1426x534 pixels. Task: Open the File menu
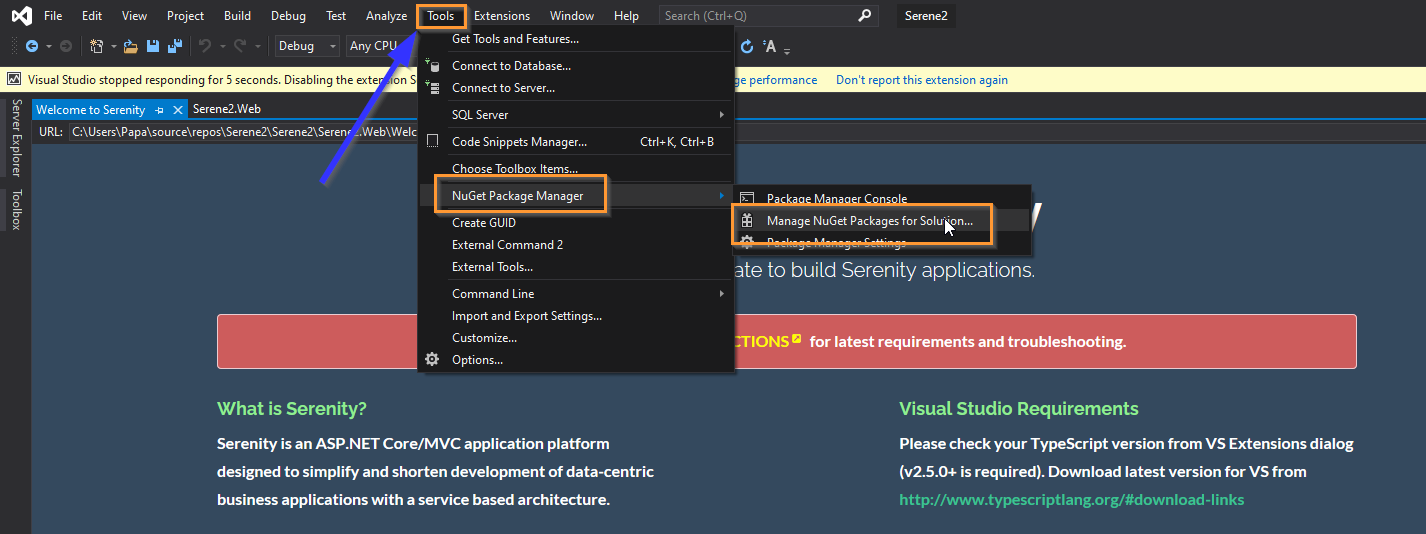click(53, 16)
